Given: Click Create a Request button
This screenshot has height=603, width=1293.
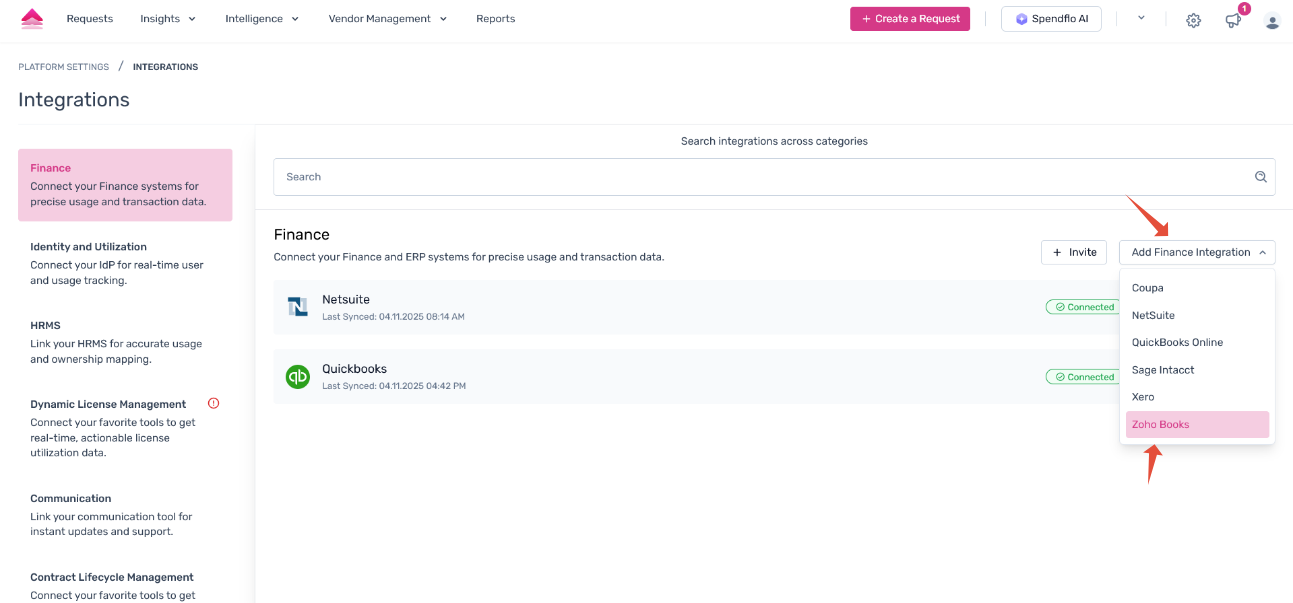Looking at the screenshot, I should [x=910, y=19].
